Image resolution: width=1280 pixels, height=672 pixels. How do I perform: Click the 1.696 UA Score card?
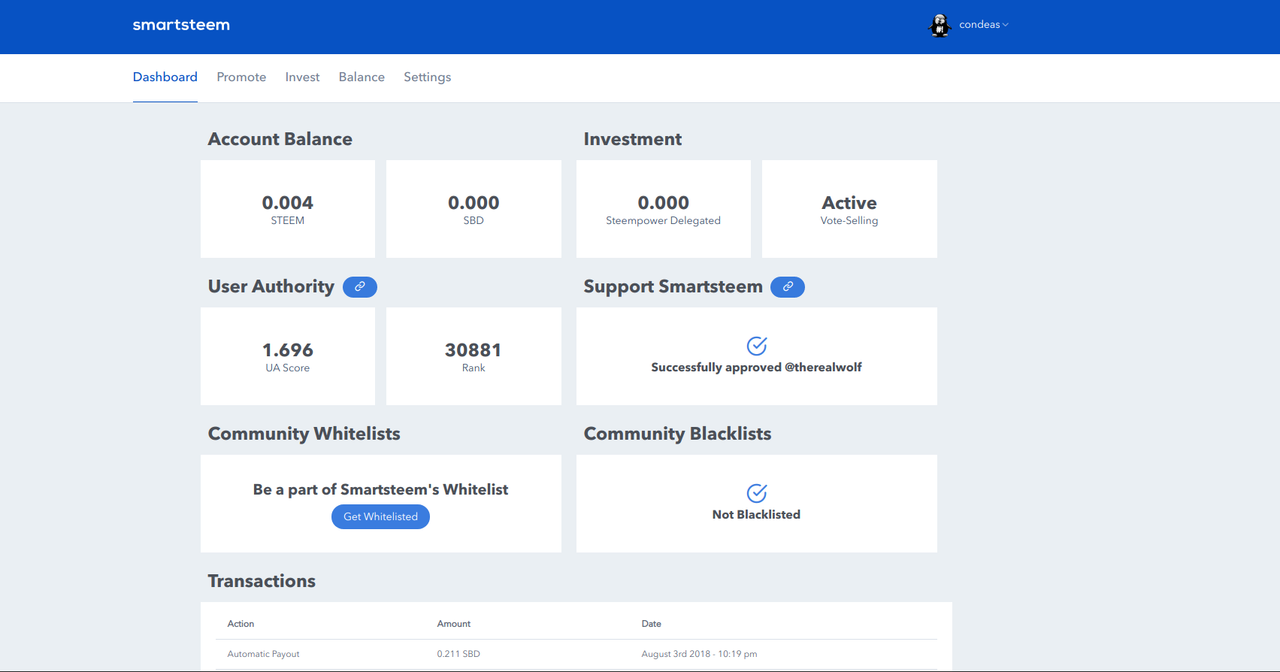pos(288,356)
